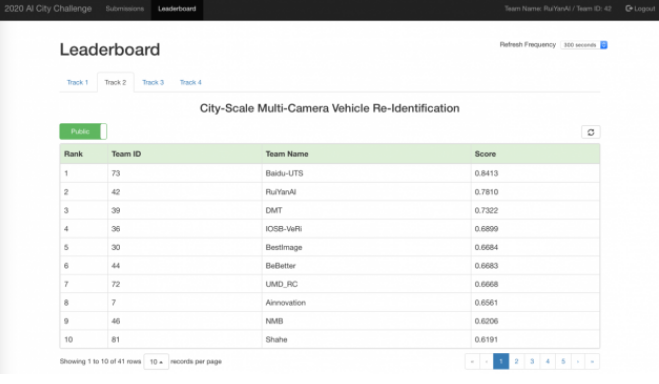Go to previous page with single-left arrow

click(487, 361)
